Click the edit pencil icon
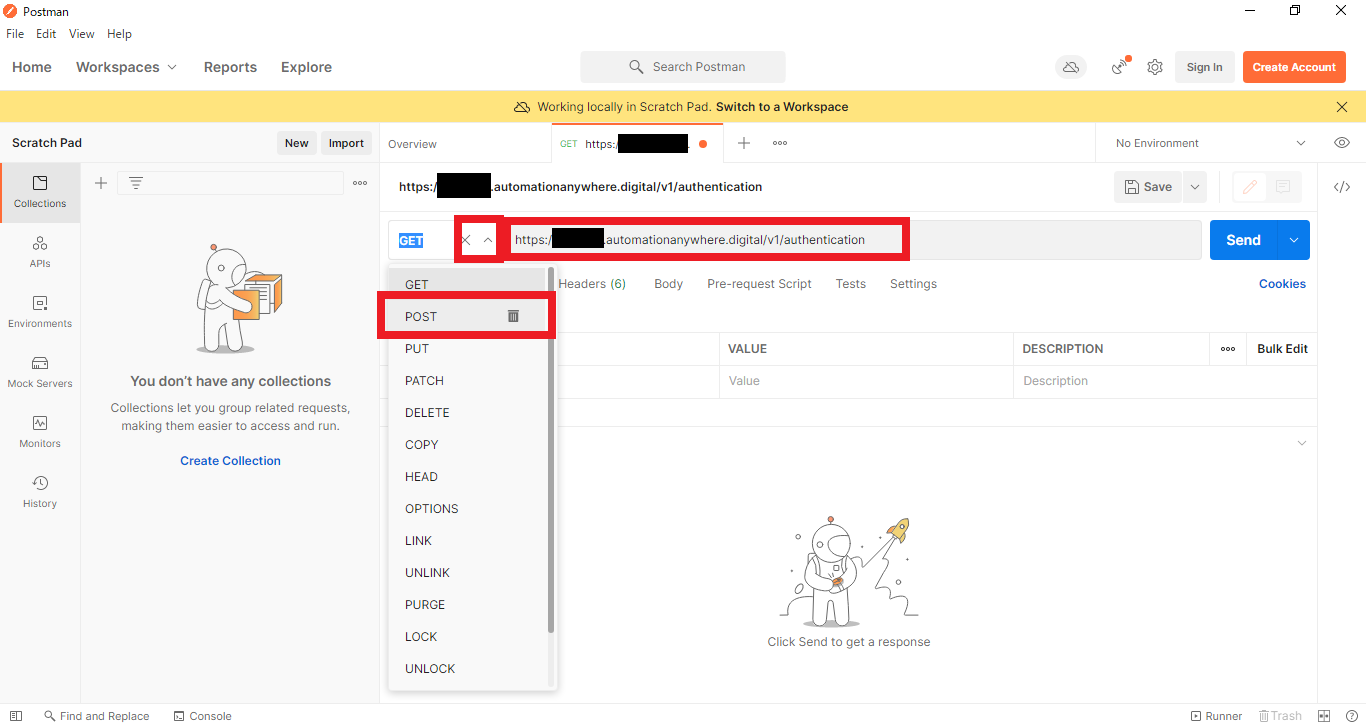 [1249, 187]
